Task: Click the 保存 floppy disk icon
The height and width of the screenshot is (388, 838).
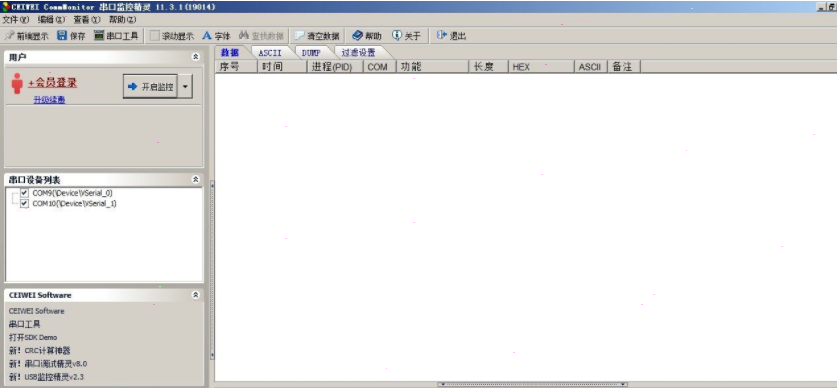Action: 62,36
